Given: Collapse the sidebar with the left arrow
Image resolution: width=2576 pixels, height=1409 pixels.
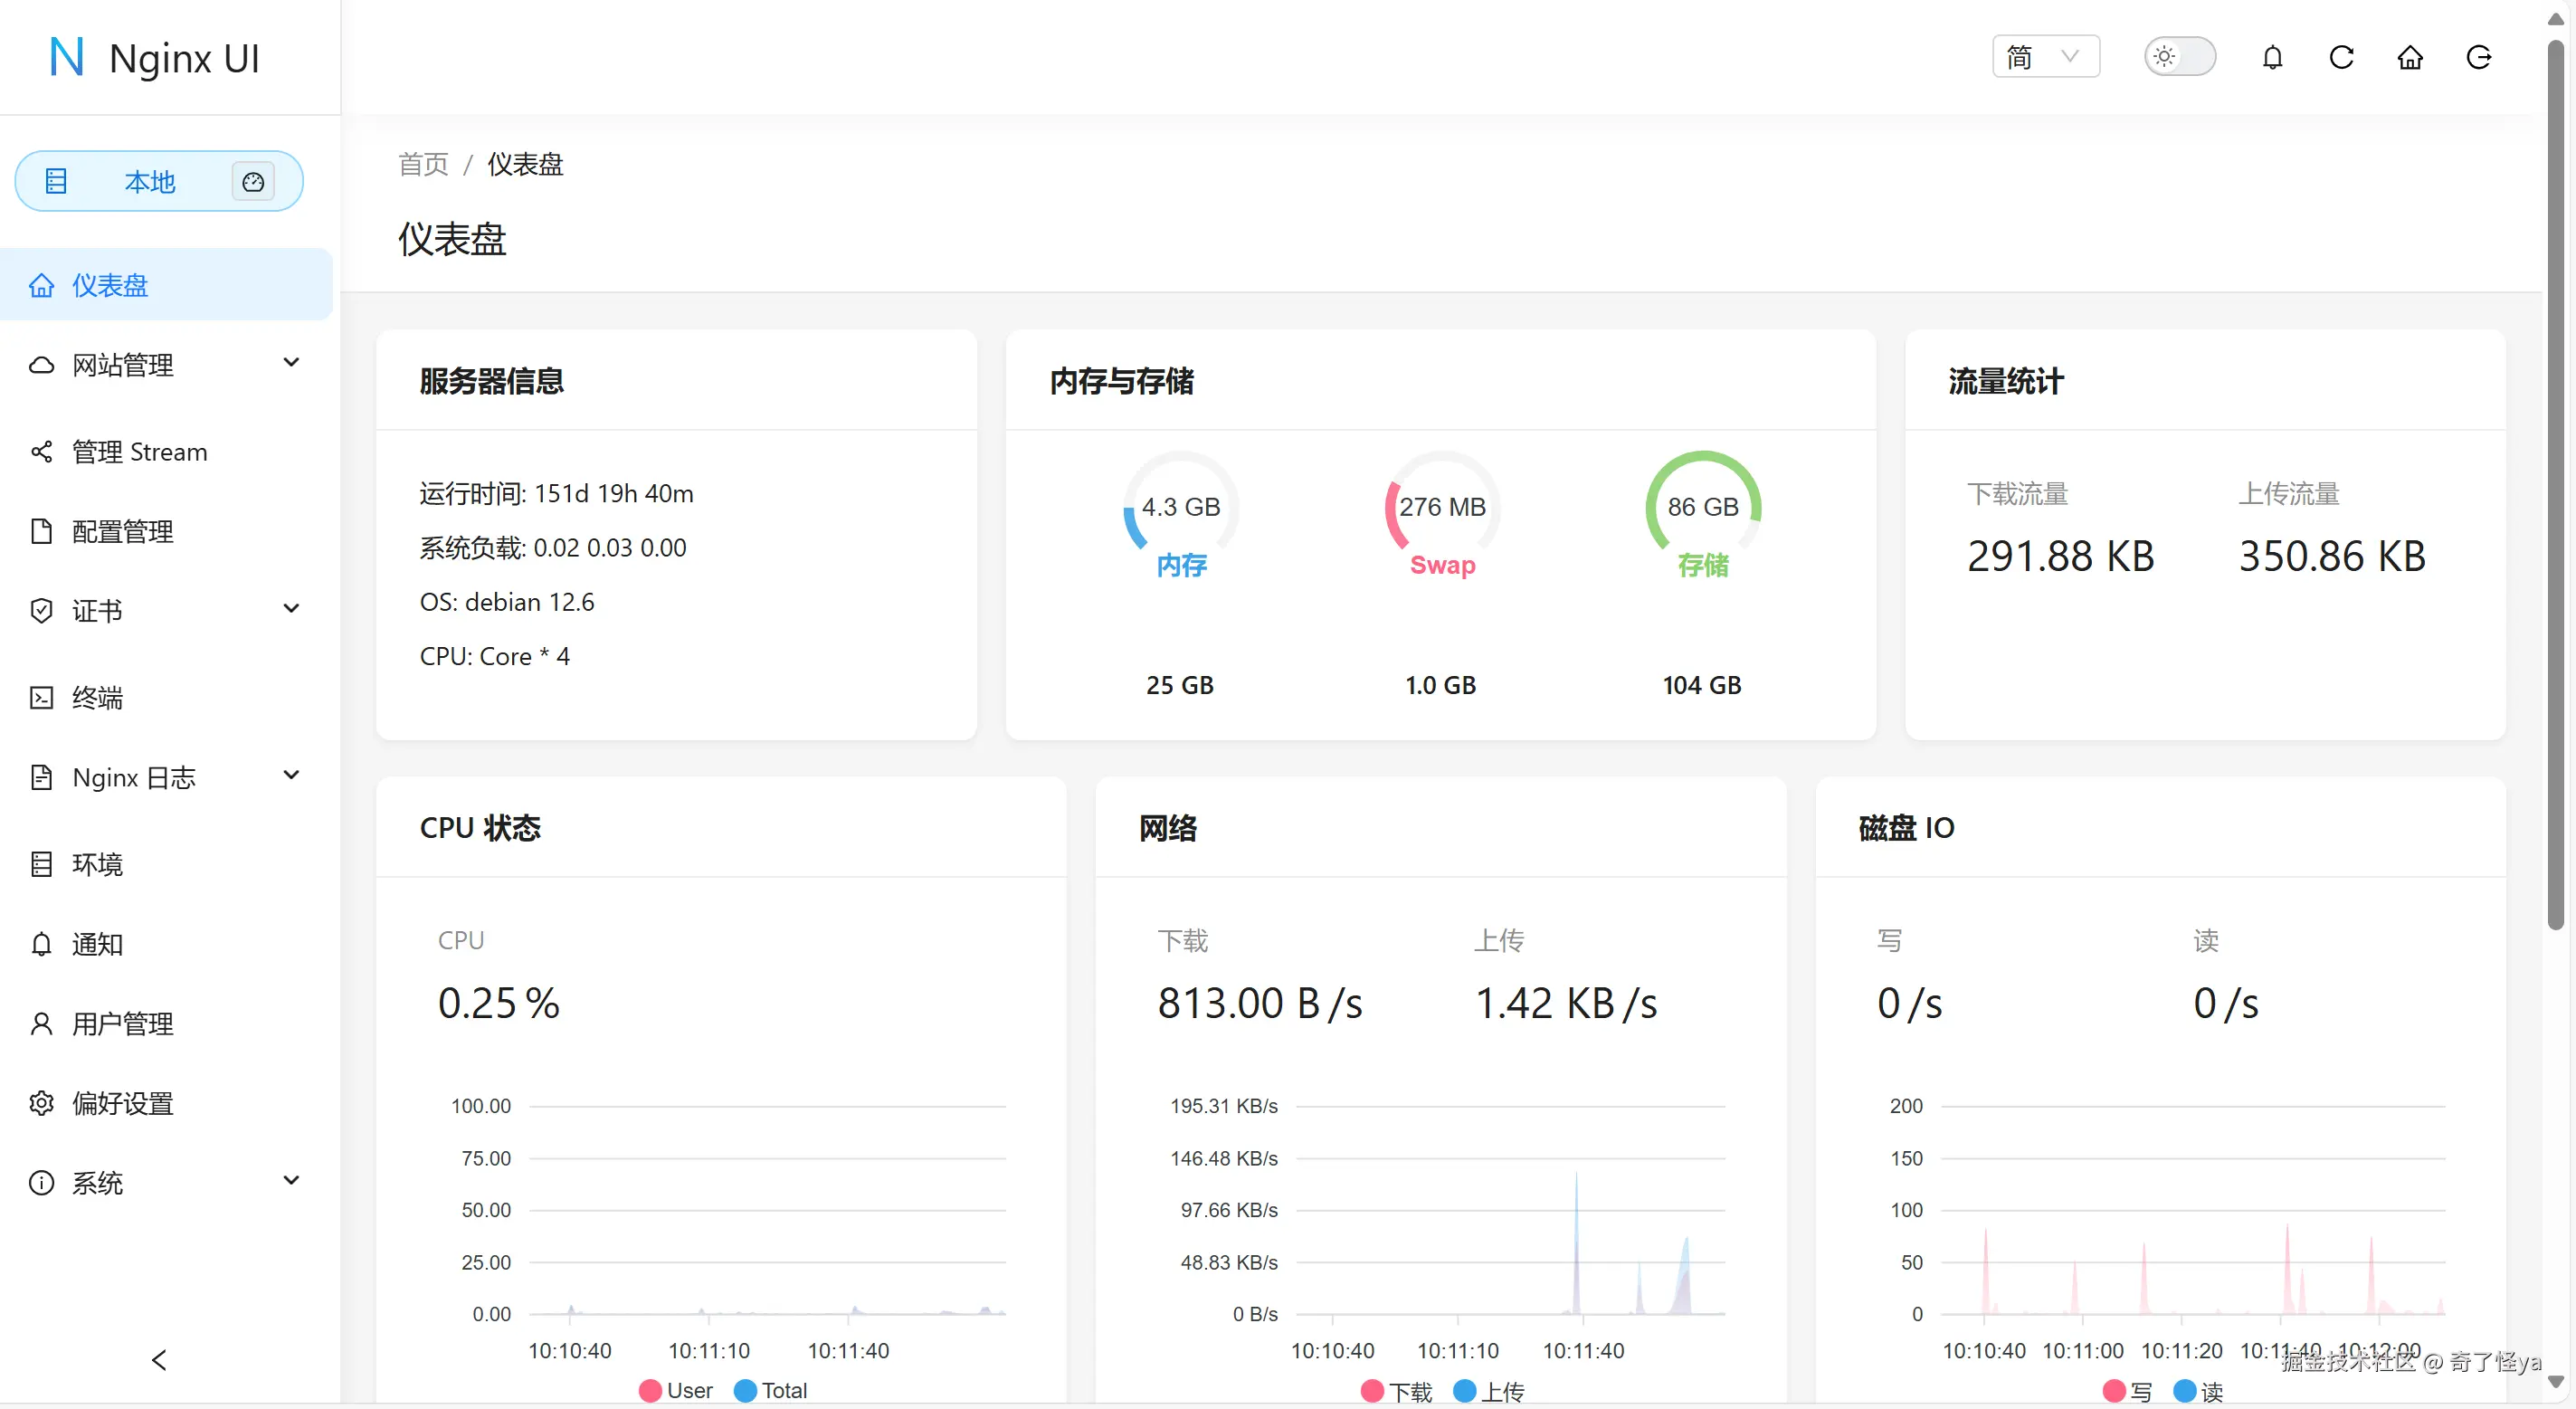Looking at the screenshot, I should [159, 1360].
